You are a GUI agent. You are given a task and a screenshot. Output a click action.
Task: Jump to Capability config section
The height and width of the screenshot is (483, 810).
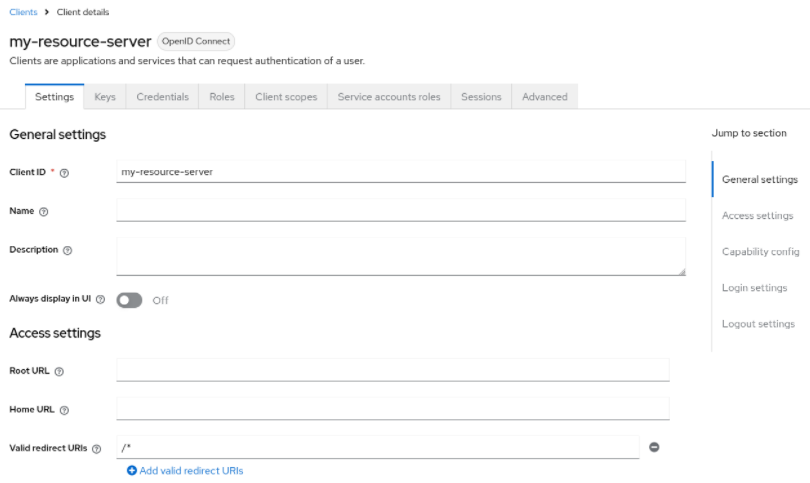pos(760,252)
